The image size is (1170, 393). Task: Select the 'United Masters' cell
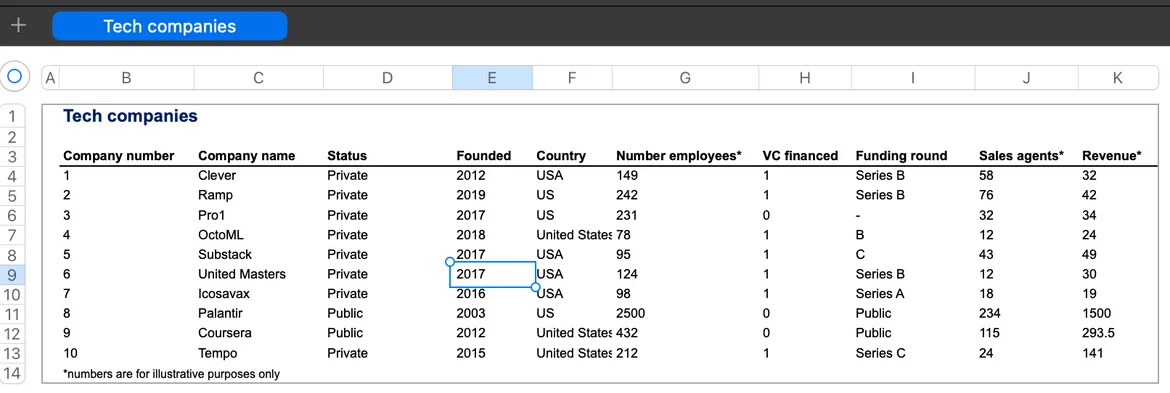tap(242, 274)
